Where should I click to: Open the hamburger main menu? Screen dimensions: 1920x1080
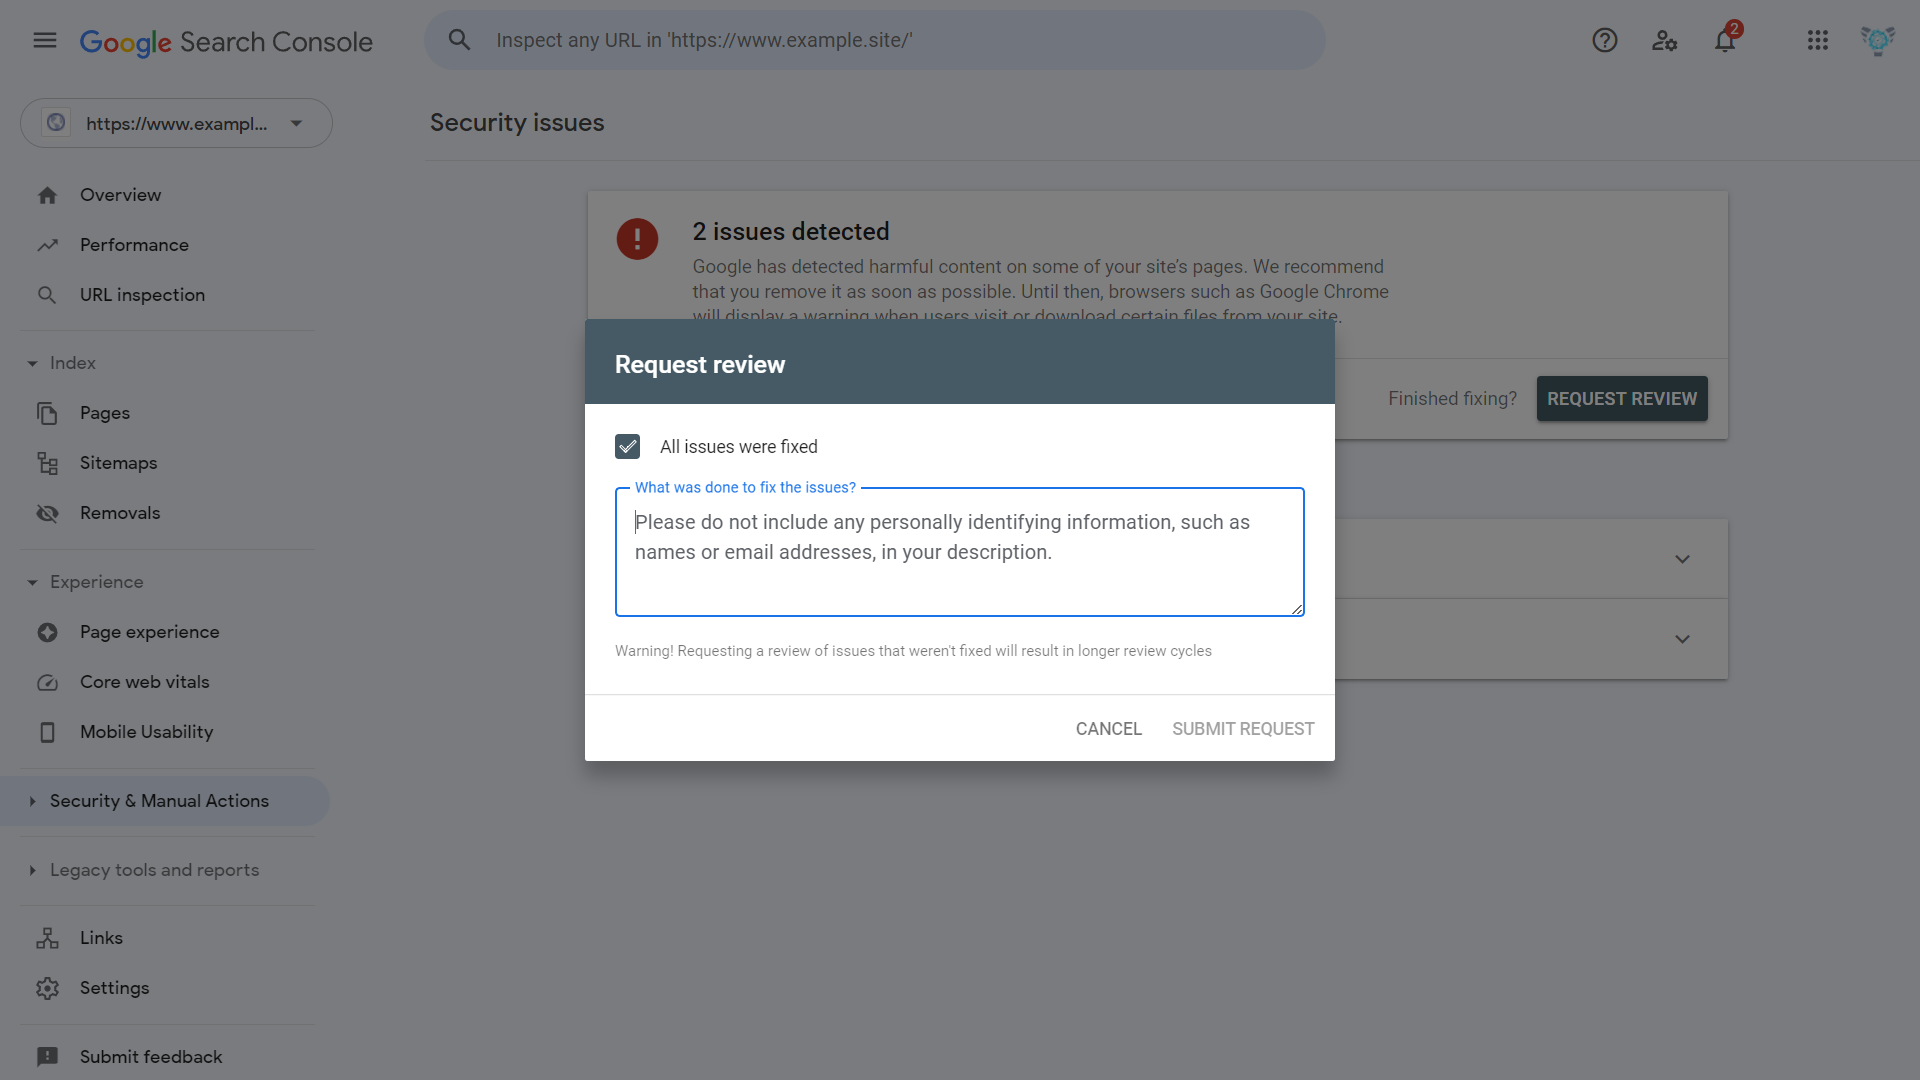[45, 40]
